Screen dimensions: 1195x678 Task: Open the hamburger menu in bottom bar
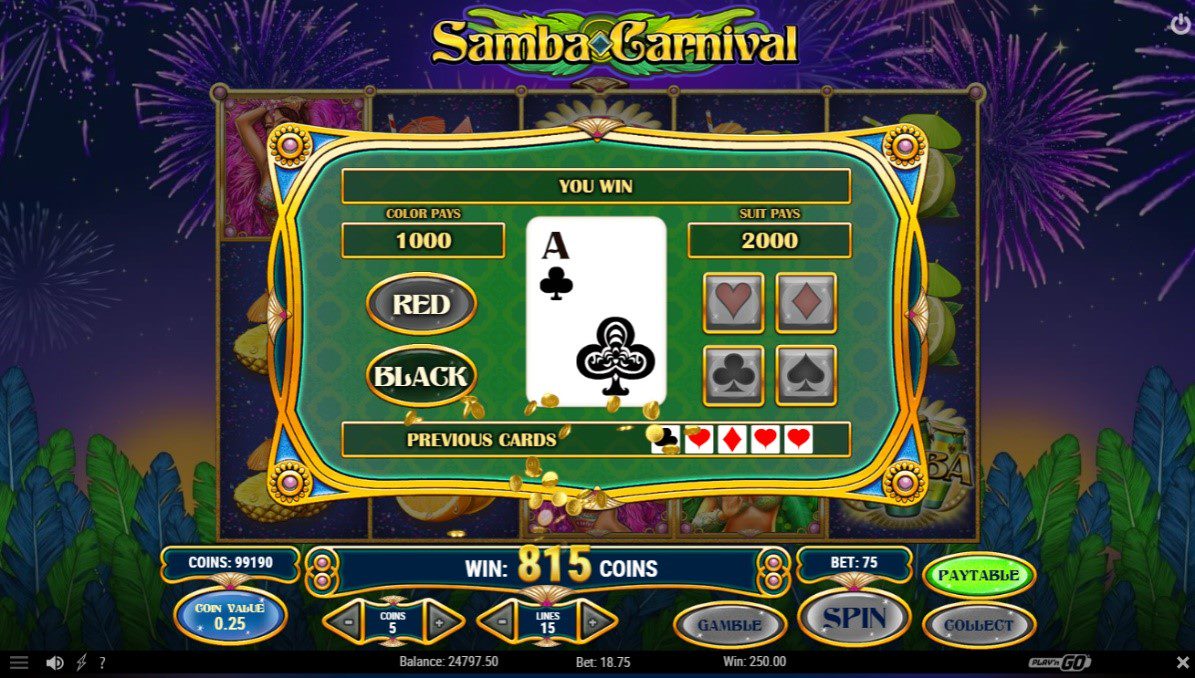pos(18,663)
